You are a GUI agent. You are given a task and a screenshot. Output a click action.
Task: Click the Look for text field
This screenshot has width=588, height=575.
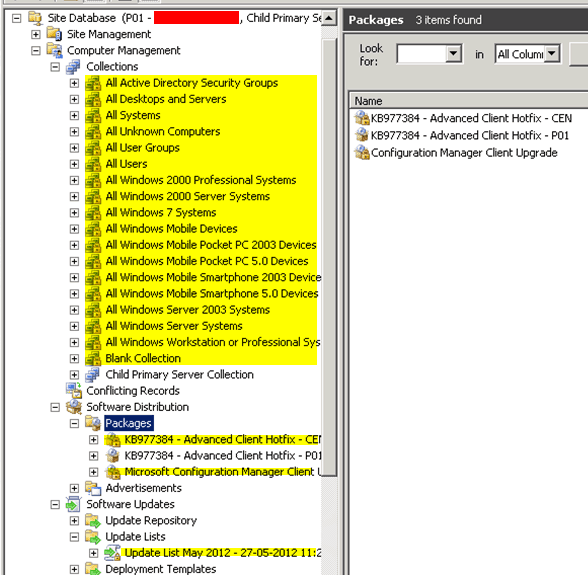click(422, 54)
